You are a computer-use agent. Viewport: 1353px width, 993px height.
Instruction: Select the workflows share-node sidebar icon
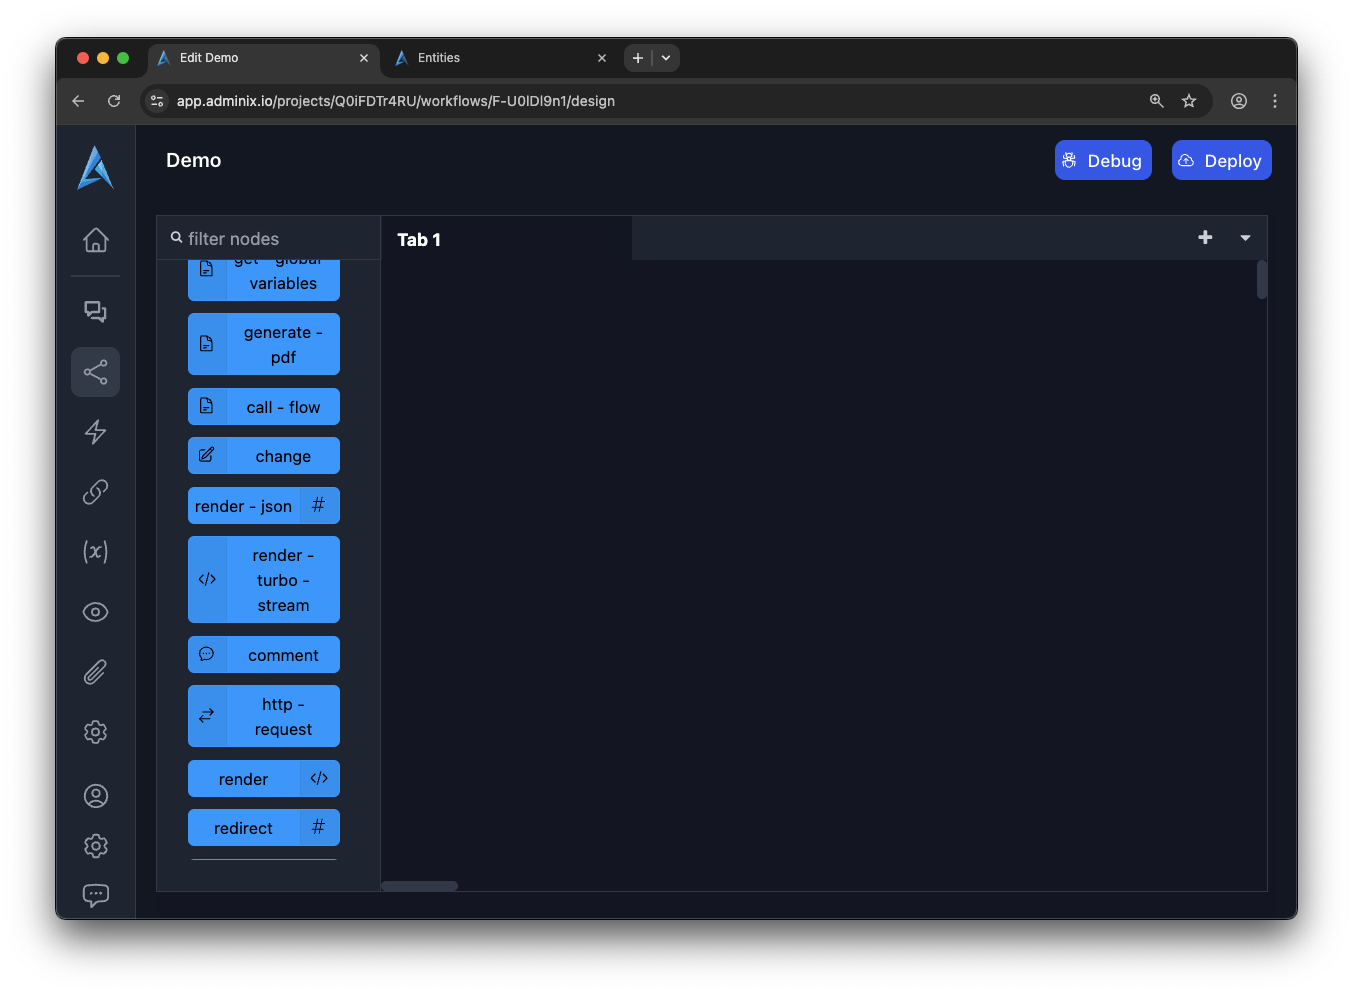point(95,372)
